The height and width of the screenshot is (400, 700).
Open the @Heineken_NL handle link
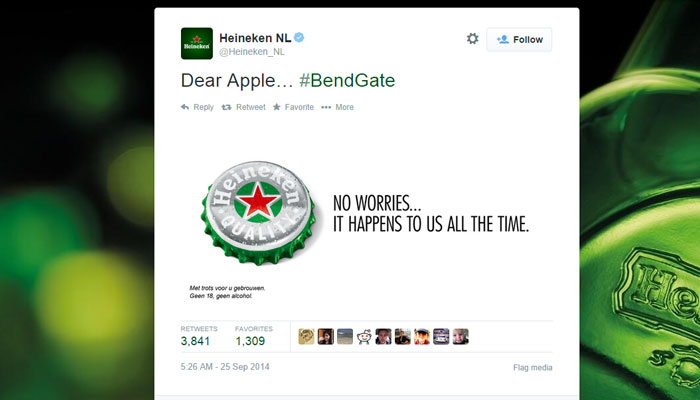pyautogui.click(x=252, y=52)
